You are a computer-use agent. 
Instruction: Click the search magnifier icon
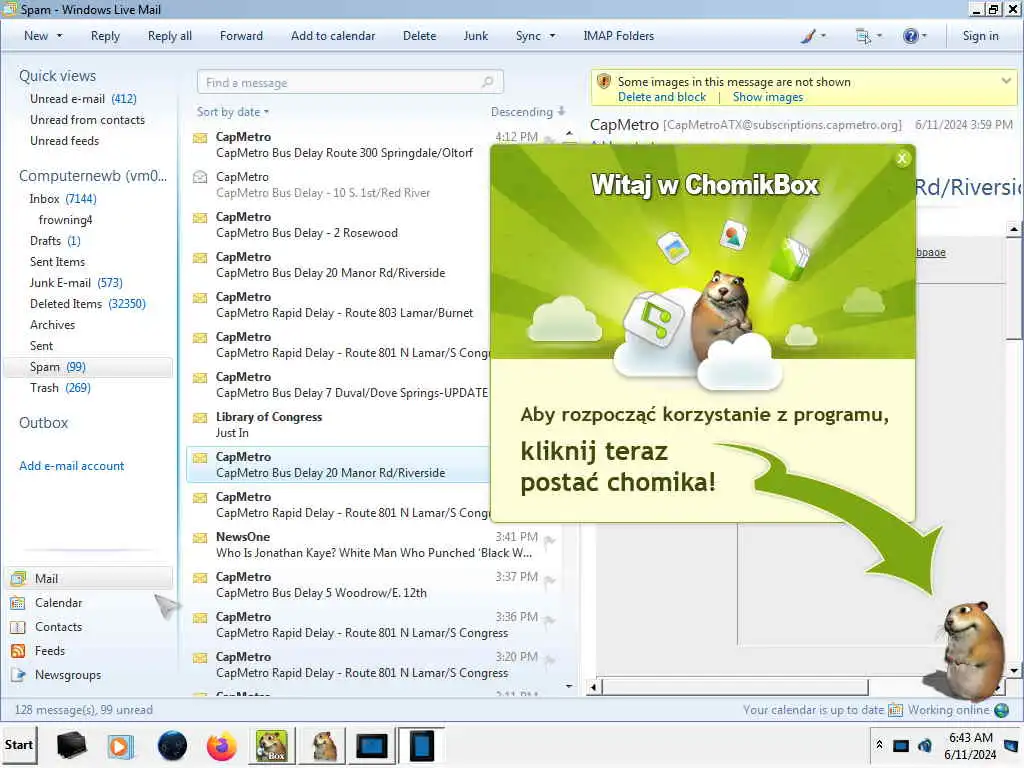pos(487,82)
